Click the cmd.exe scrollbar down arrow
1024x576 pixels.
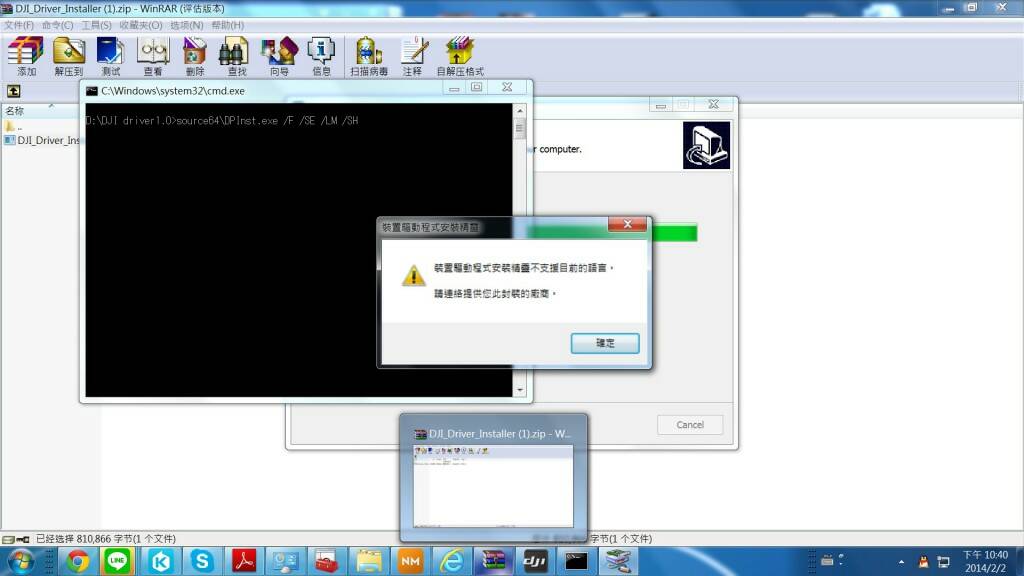[520, 390]
